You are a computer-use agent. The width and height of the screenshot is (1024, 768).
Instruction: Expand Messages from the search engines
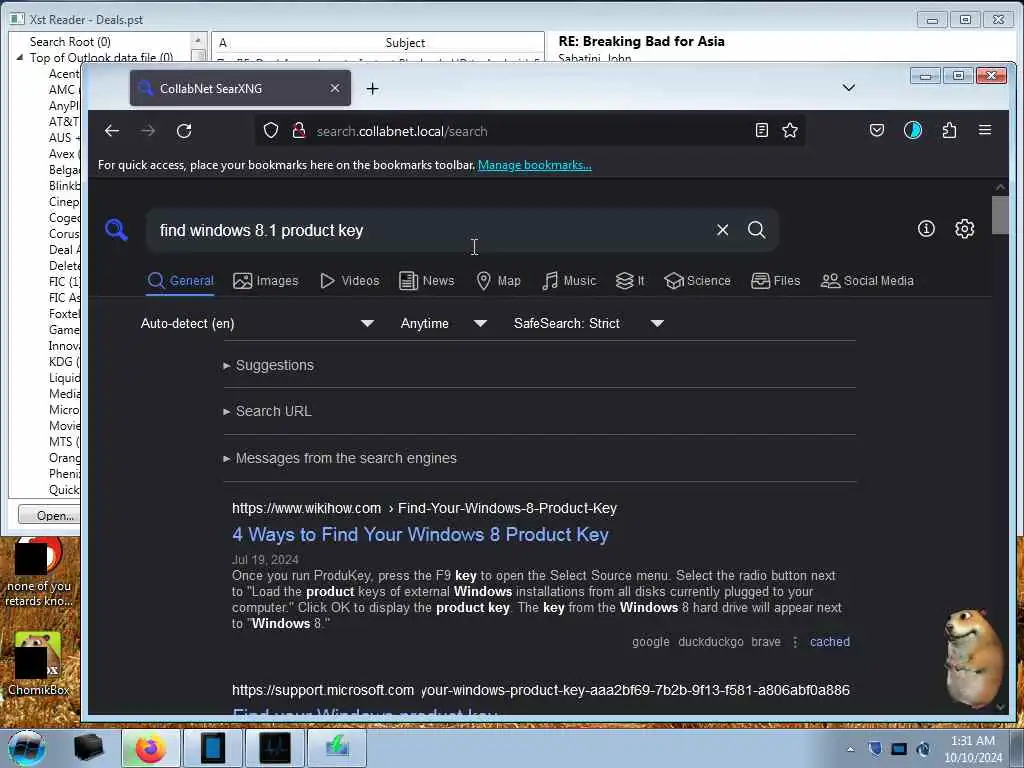[x=340, y=458]
